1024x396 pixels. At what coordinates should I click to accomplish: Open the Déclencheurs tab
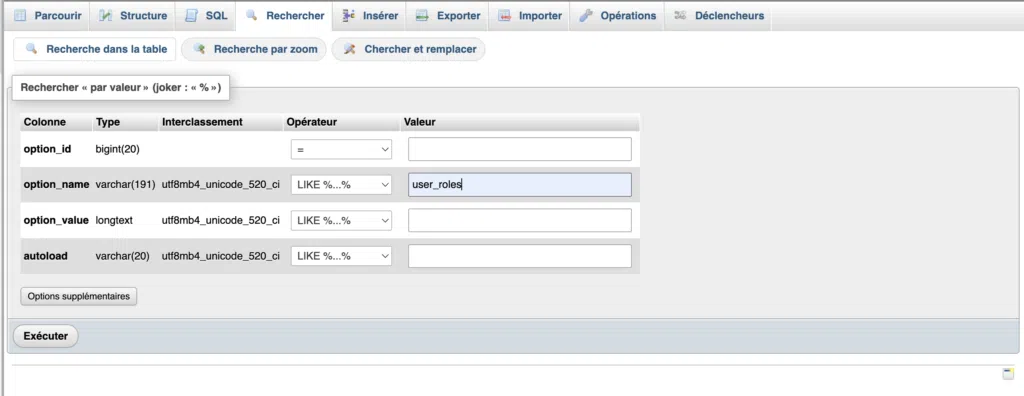click(719, 16)
